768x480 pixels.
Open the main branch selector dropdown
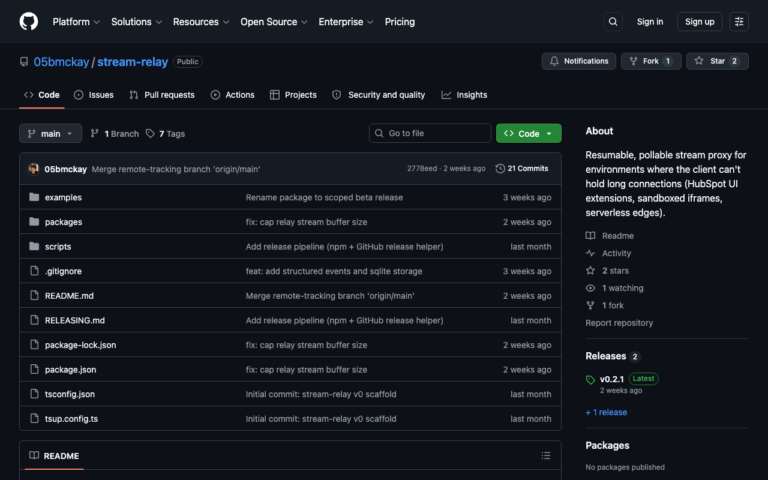tap(50, 133)
